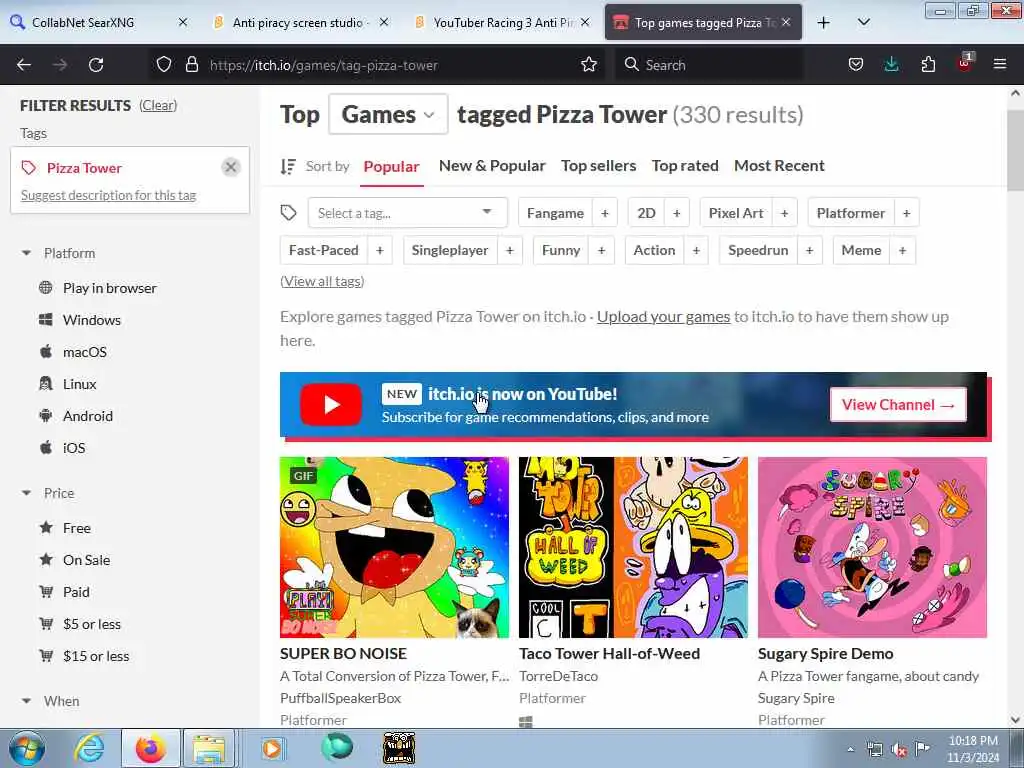Open the extensions puzzle icon
Viewport: 1024px width, 768px height.
pyautogui.click(x=928, y=65)
